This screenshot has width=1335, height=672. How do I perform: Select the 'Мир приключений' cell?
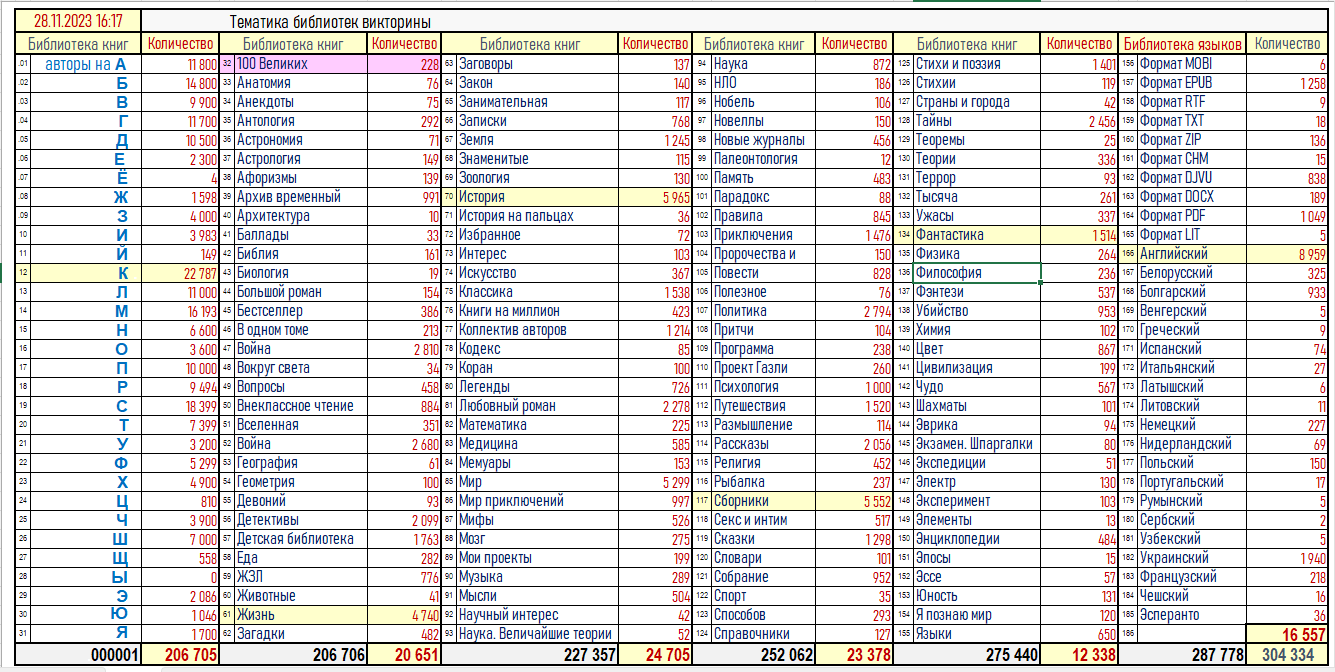(537, 501)
